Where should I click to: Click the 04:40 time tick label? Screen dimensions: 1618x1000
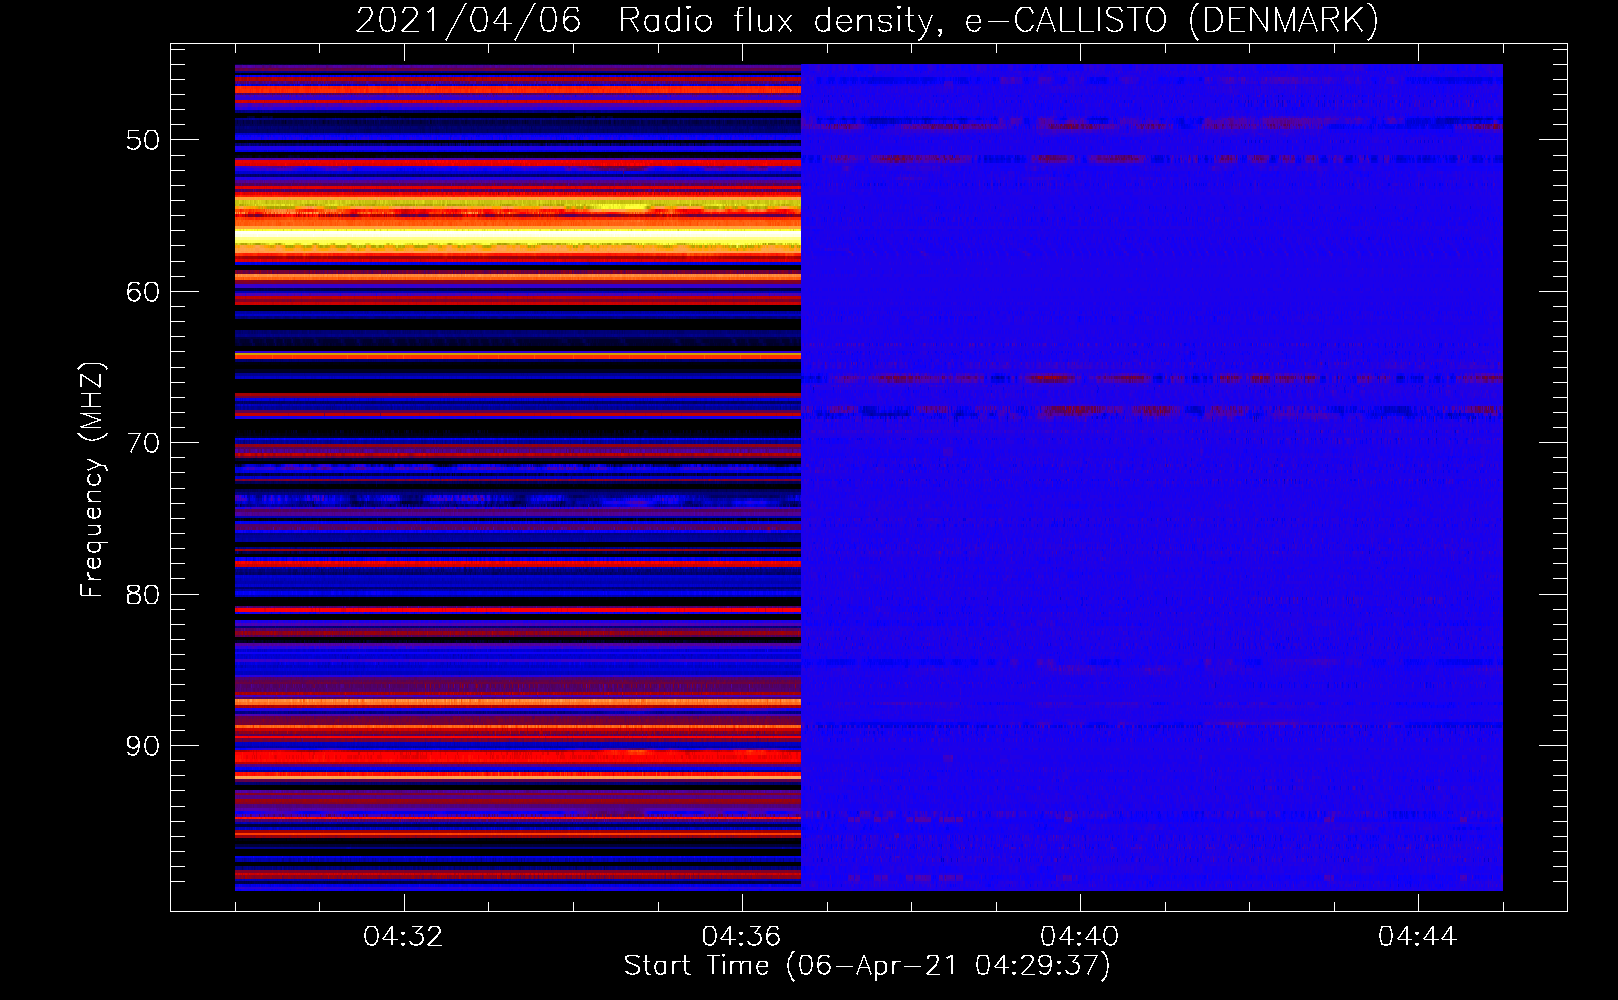(x=1079, y=937)
